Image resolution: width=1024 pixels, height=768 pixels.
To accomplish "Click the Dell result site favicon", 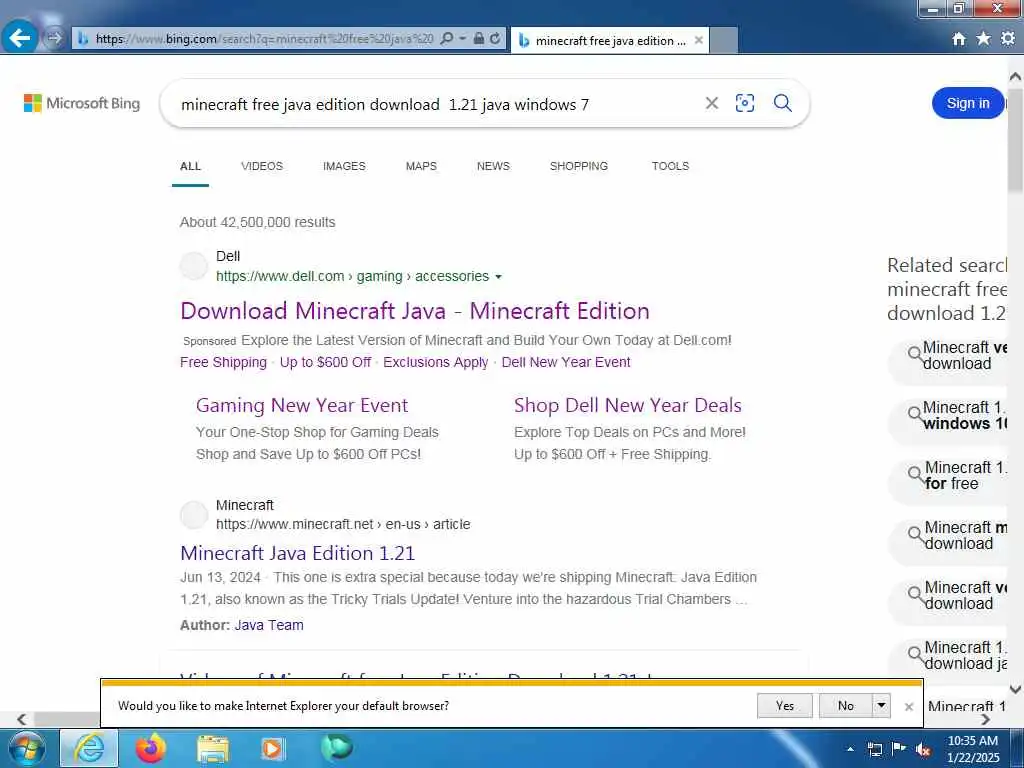I will click(x=194, y=266).
